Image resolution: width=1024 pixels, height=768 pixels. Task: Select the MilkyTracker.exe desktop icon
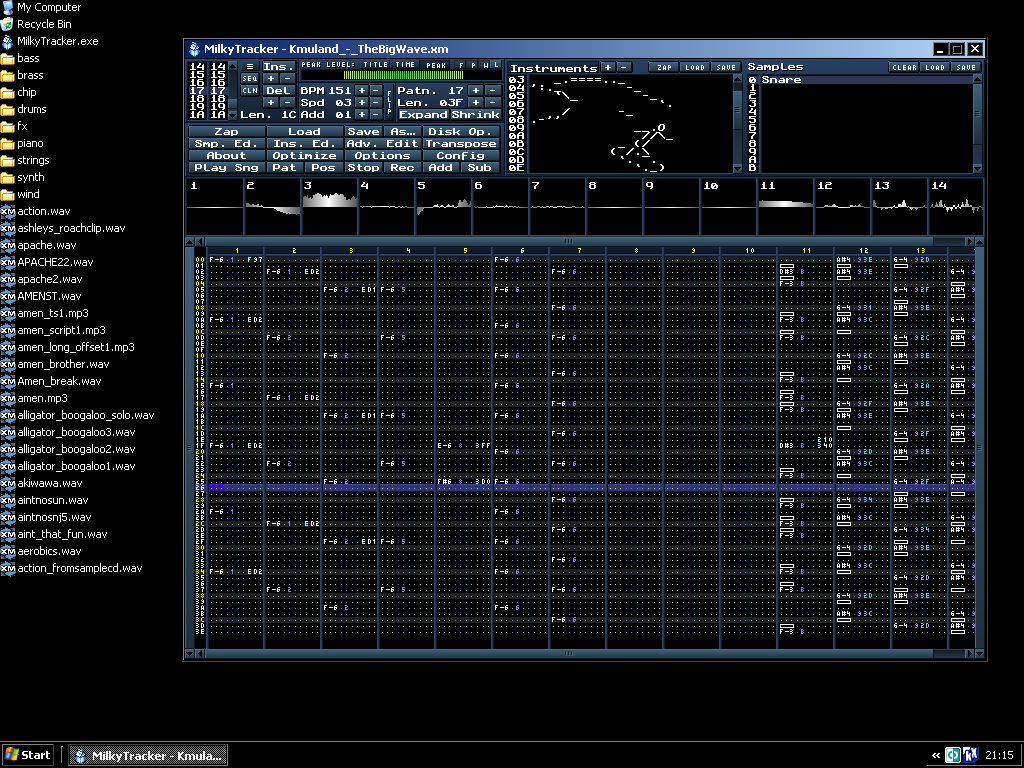pyautogui.click(x=50, y=41)
